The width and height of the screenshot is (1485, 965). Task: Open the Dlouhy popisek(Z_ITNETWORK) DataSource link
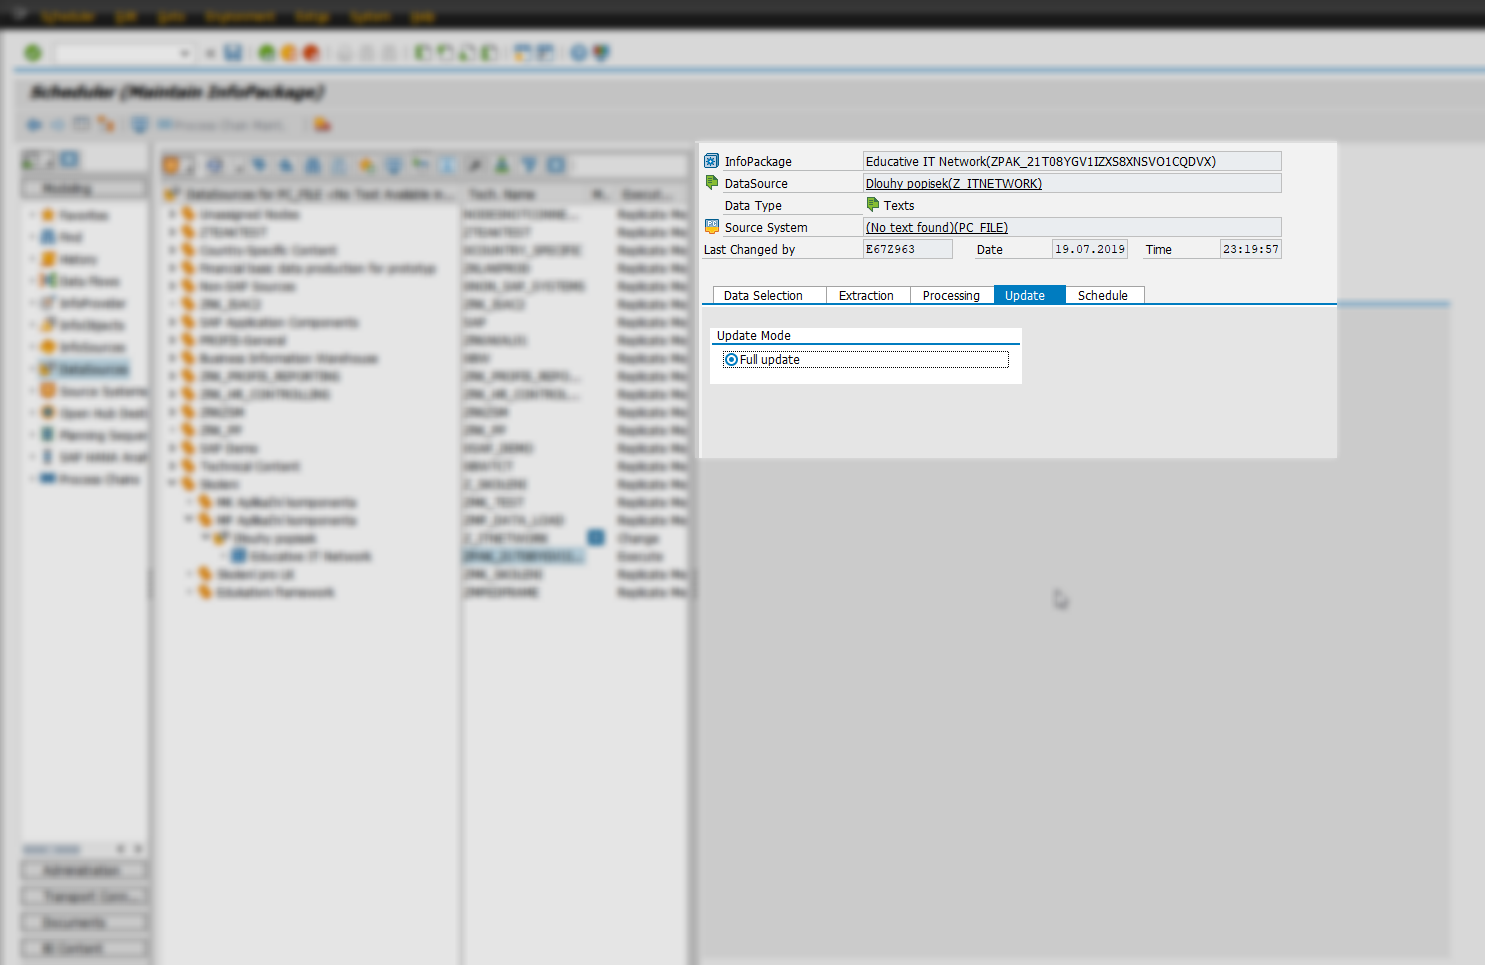pyautogui.click(x=953, y=183)
